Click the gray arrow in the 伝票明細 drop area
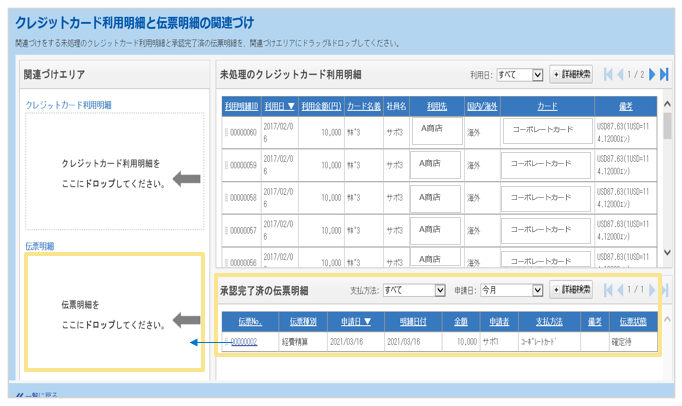This screenshot has height=406, width=682. point(186,320)
